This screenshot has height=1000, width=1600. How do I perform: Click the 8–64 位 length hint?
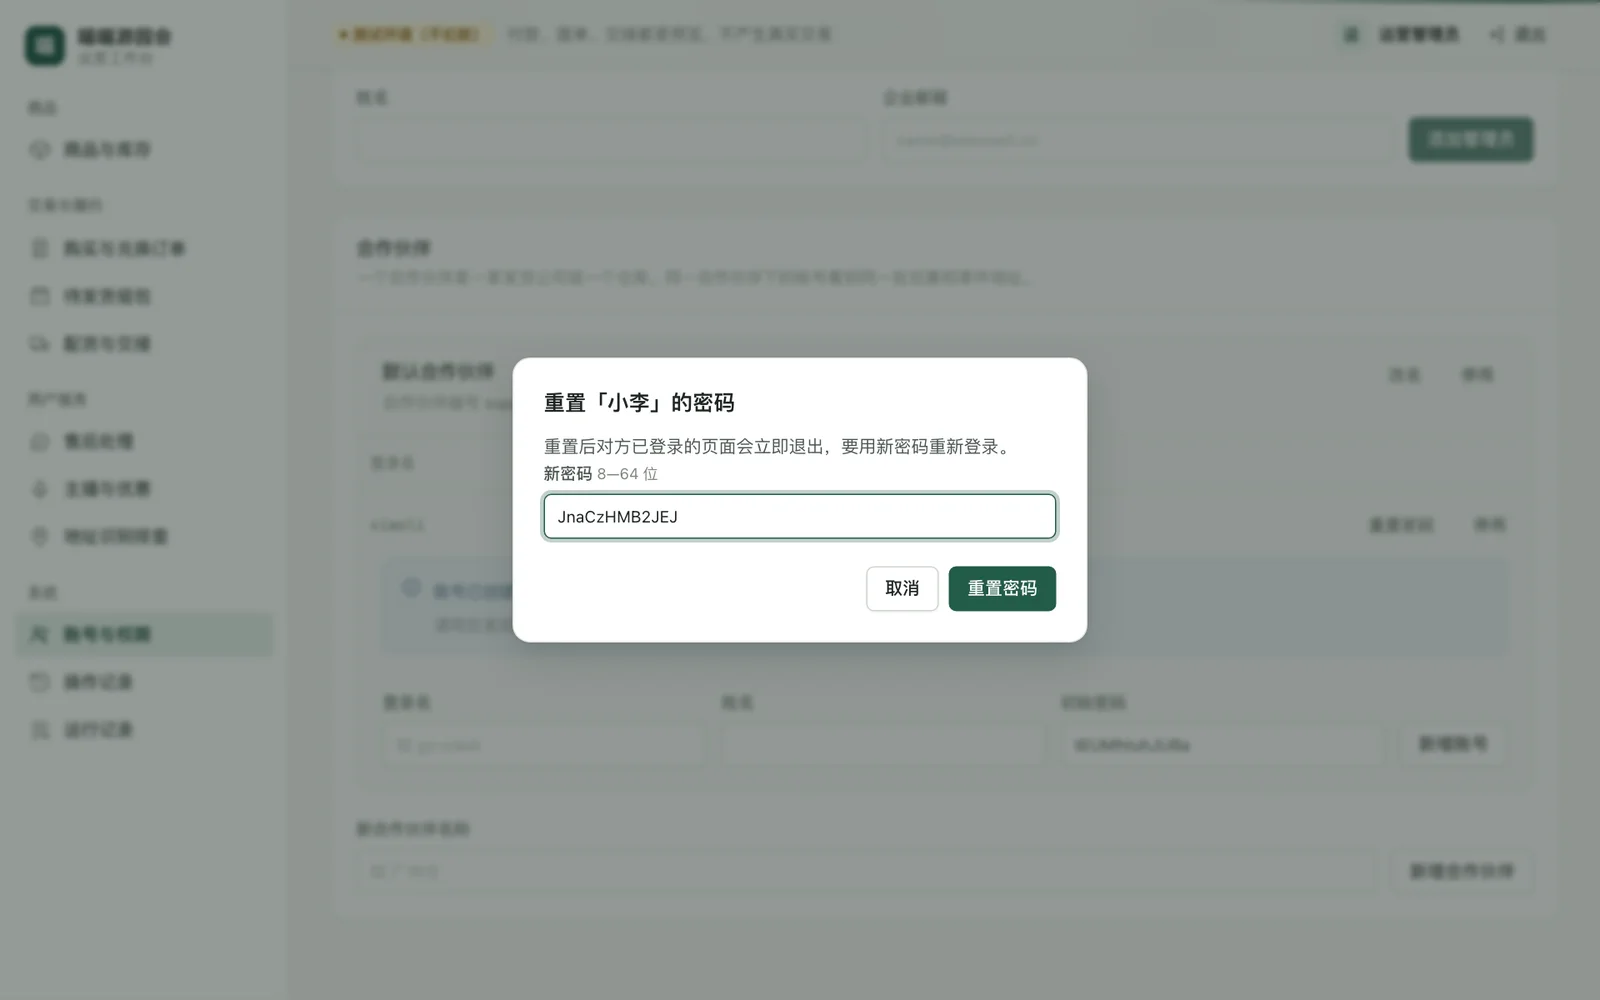pos(628,474)
